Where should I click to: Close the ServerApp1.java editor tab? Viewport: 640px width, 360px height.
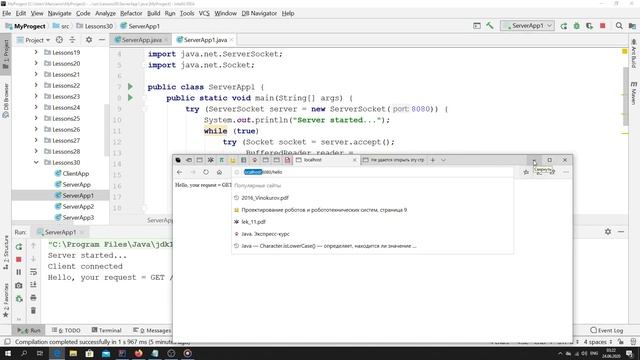point(231,40)
